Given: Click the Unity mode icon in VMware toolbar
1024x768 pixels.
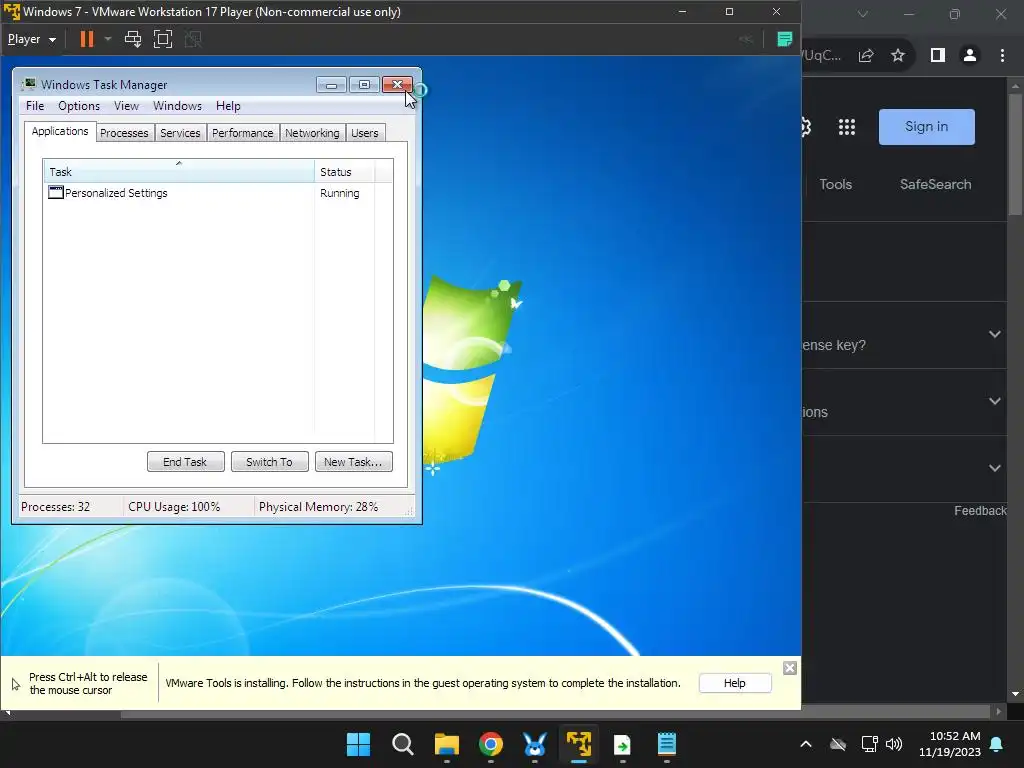Looking at the screenshot, I should click(x=193, y=39).
